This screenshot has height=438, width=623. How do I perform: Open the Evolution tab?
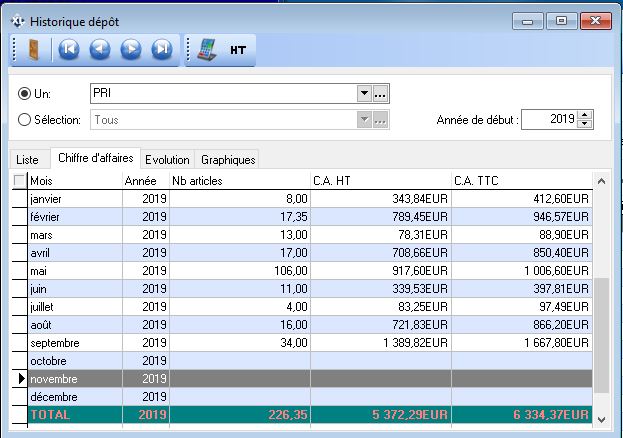[167, 160]
